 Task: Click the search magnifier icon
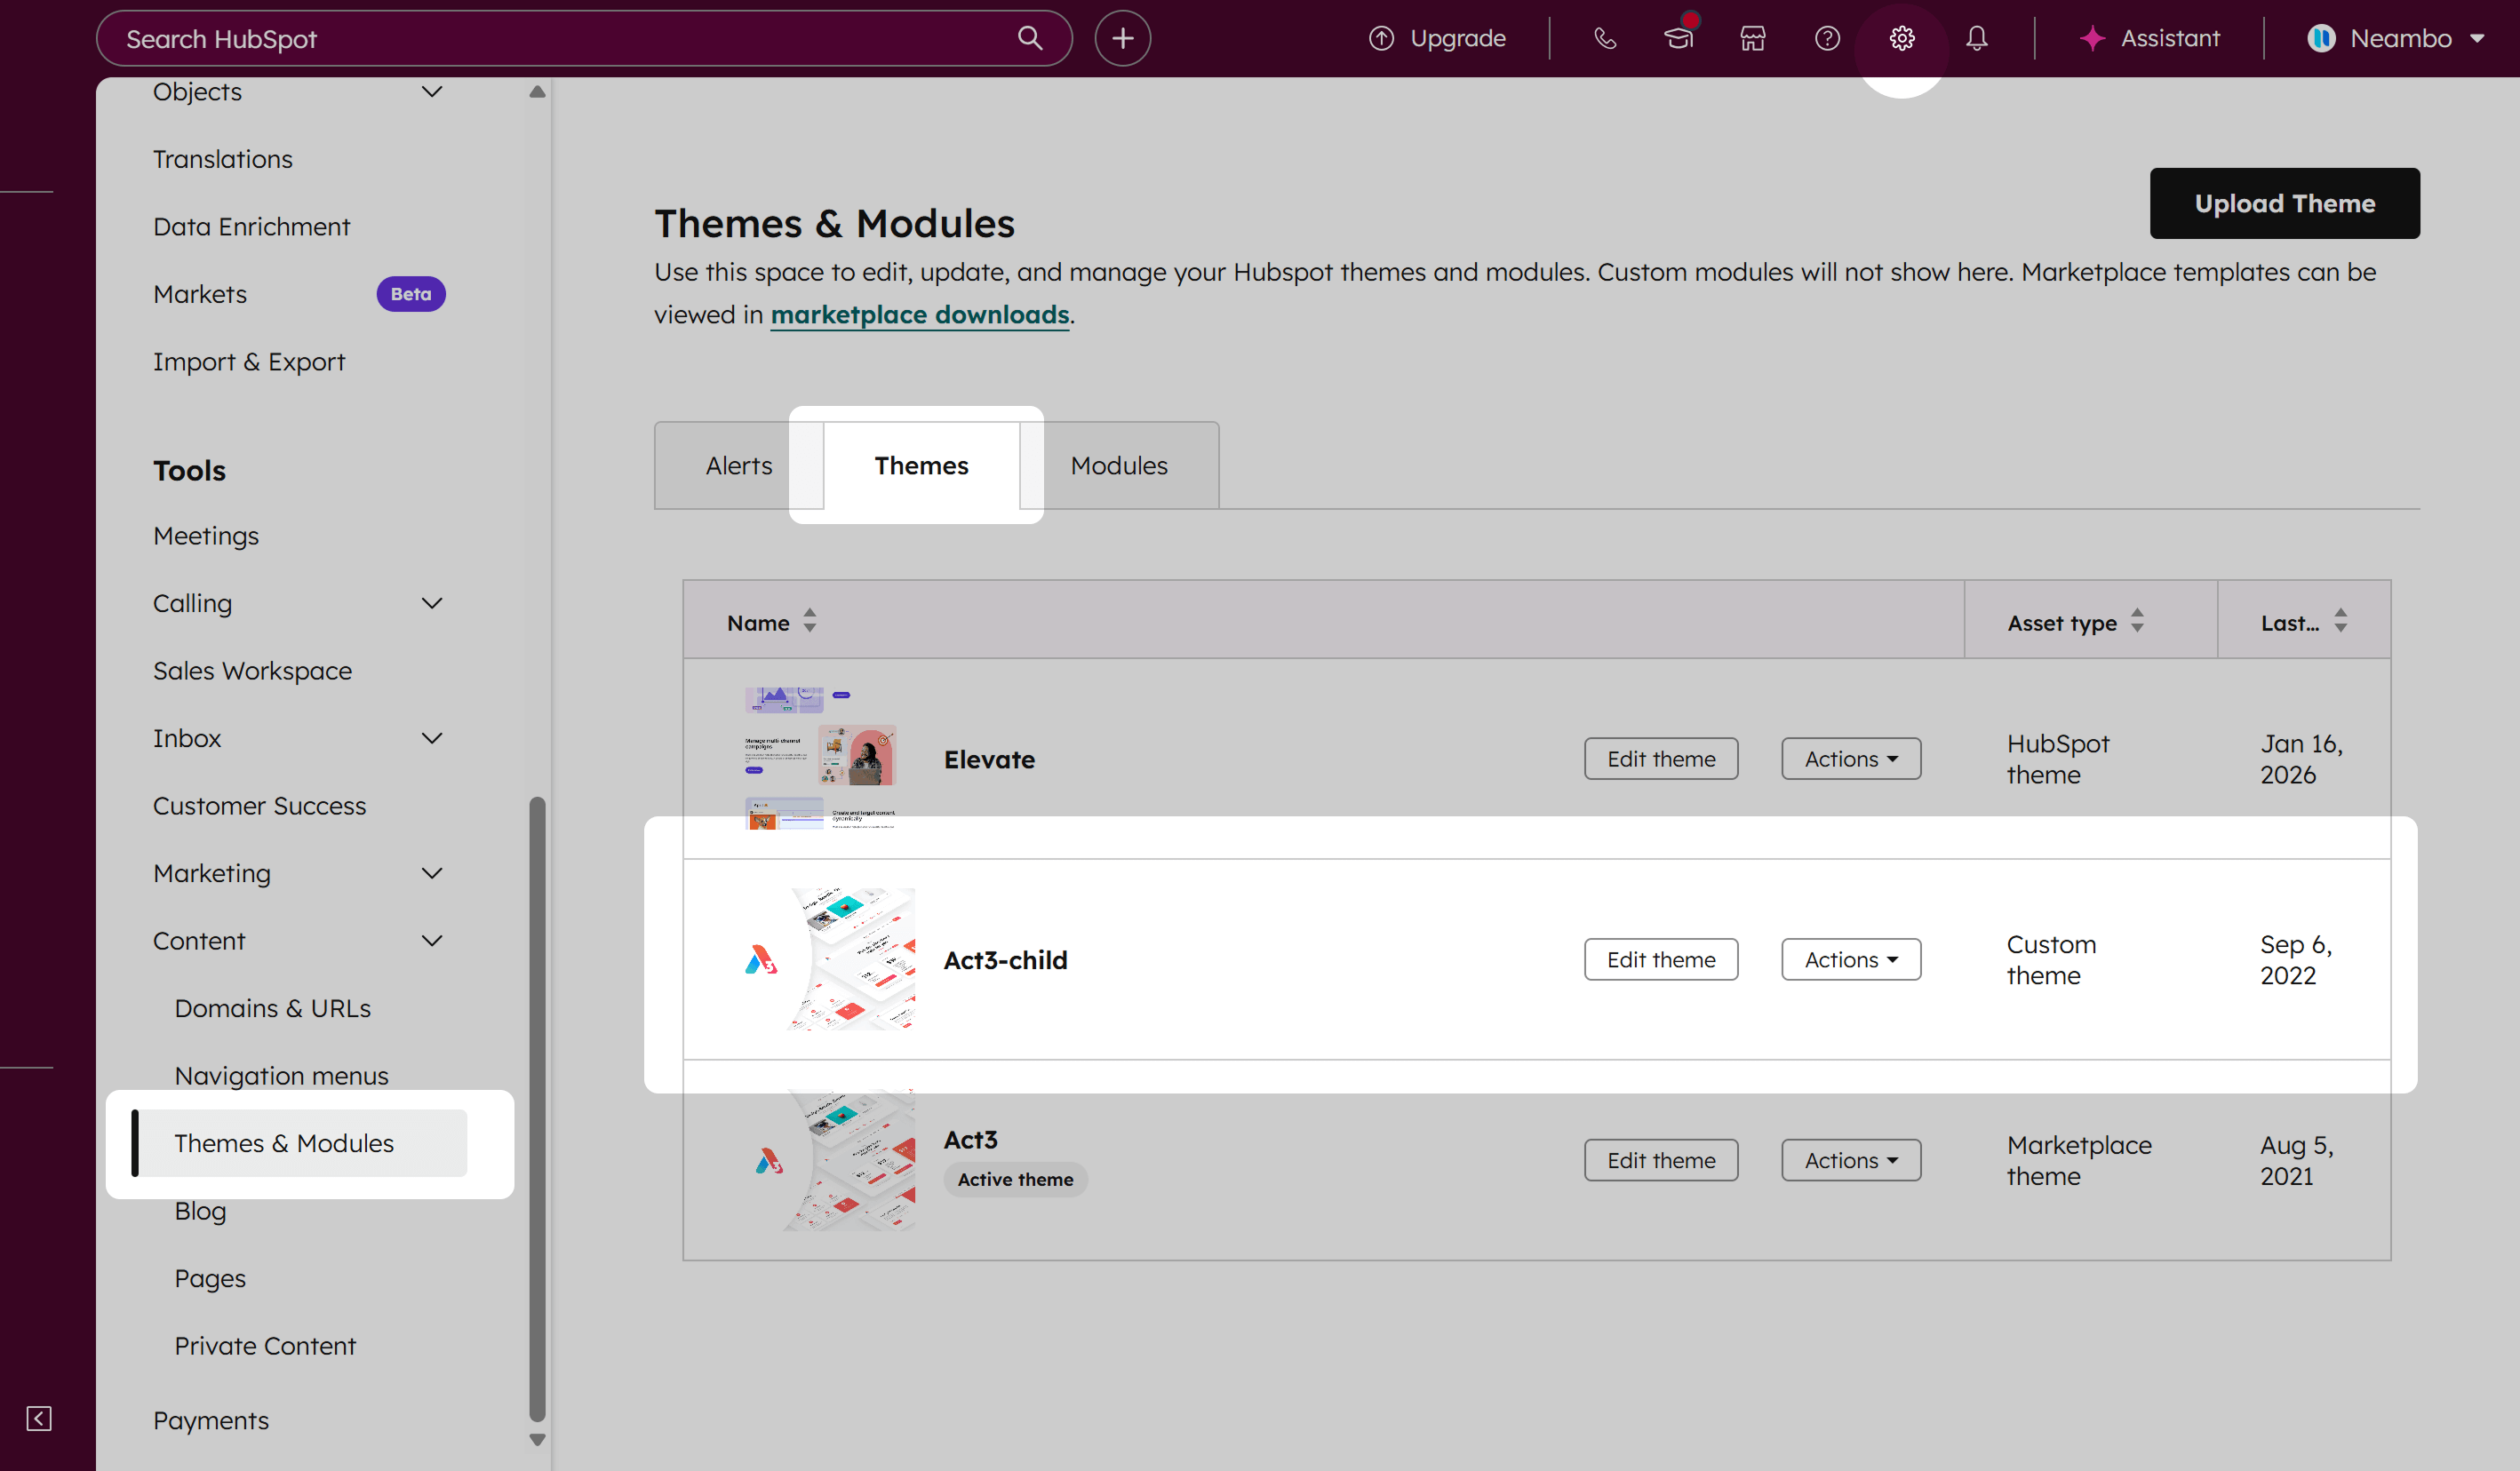(x=1030, y=38)
